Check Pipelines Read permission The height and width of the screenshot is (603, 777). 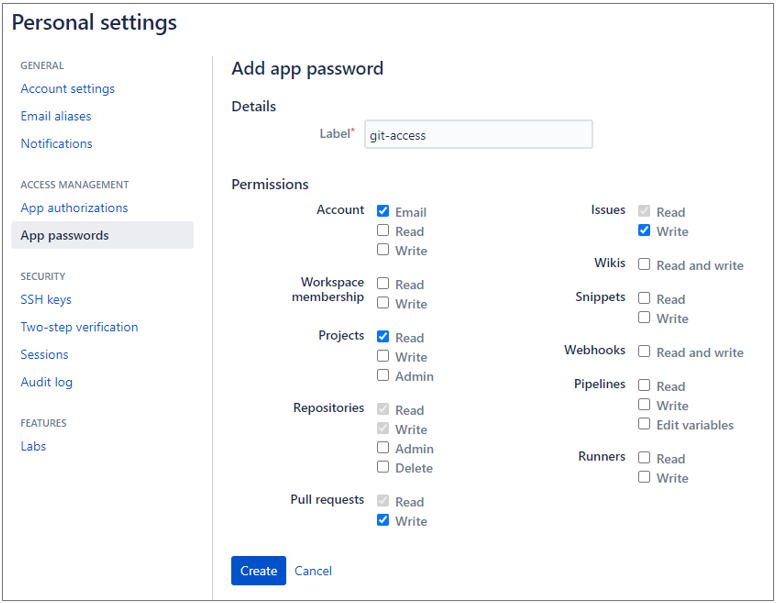(x=644, y=385)
